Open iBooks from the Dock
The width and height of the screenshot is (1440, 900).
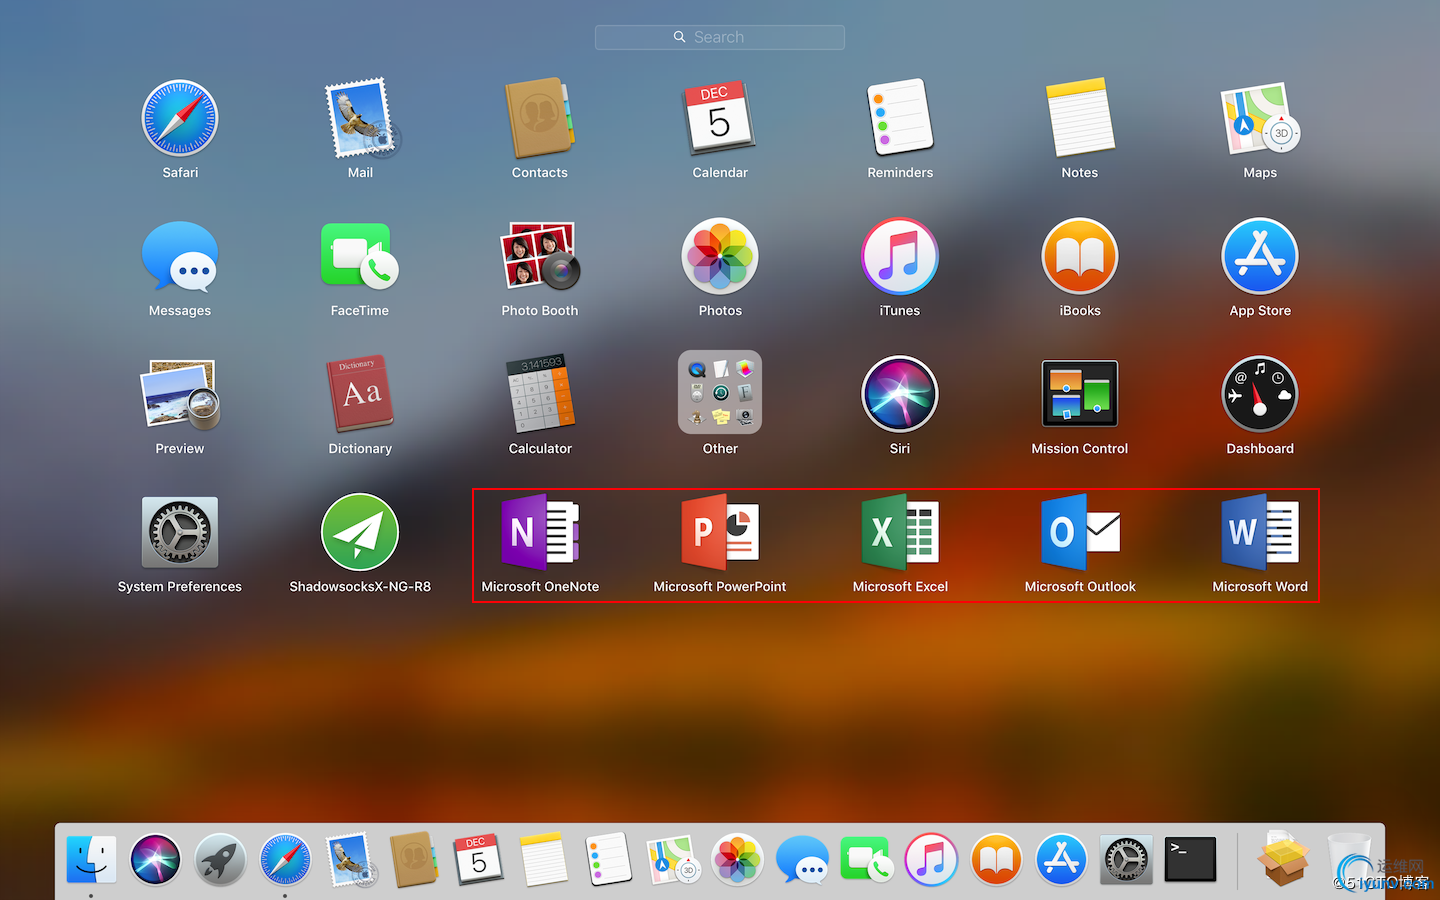pos(997,860)
